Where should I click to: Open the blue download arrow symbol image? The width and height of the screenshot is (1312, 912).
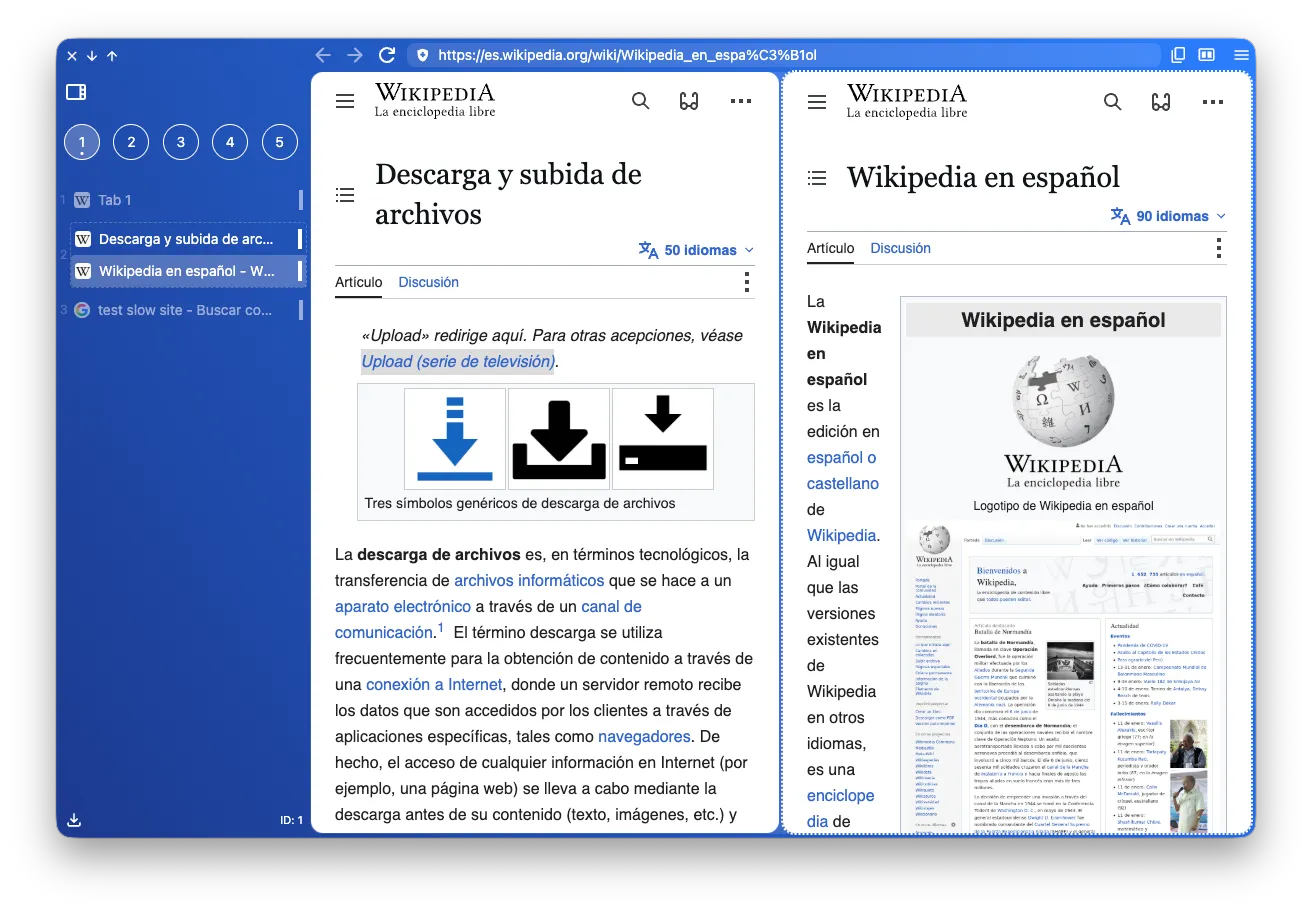click(x=455, y=439)
